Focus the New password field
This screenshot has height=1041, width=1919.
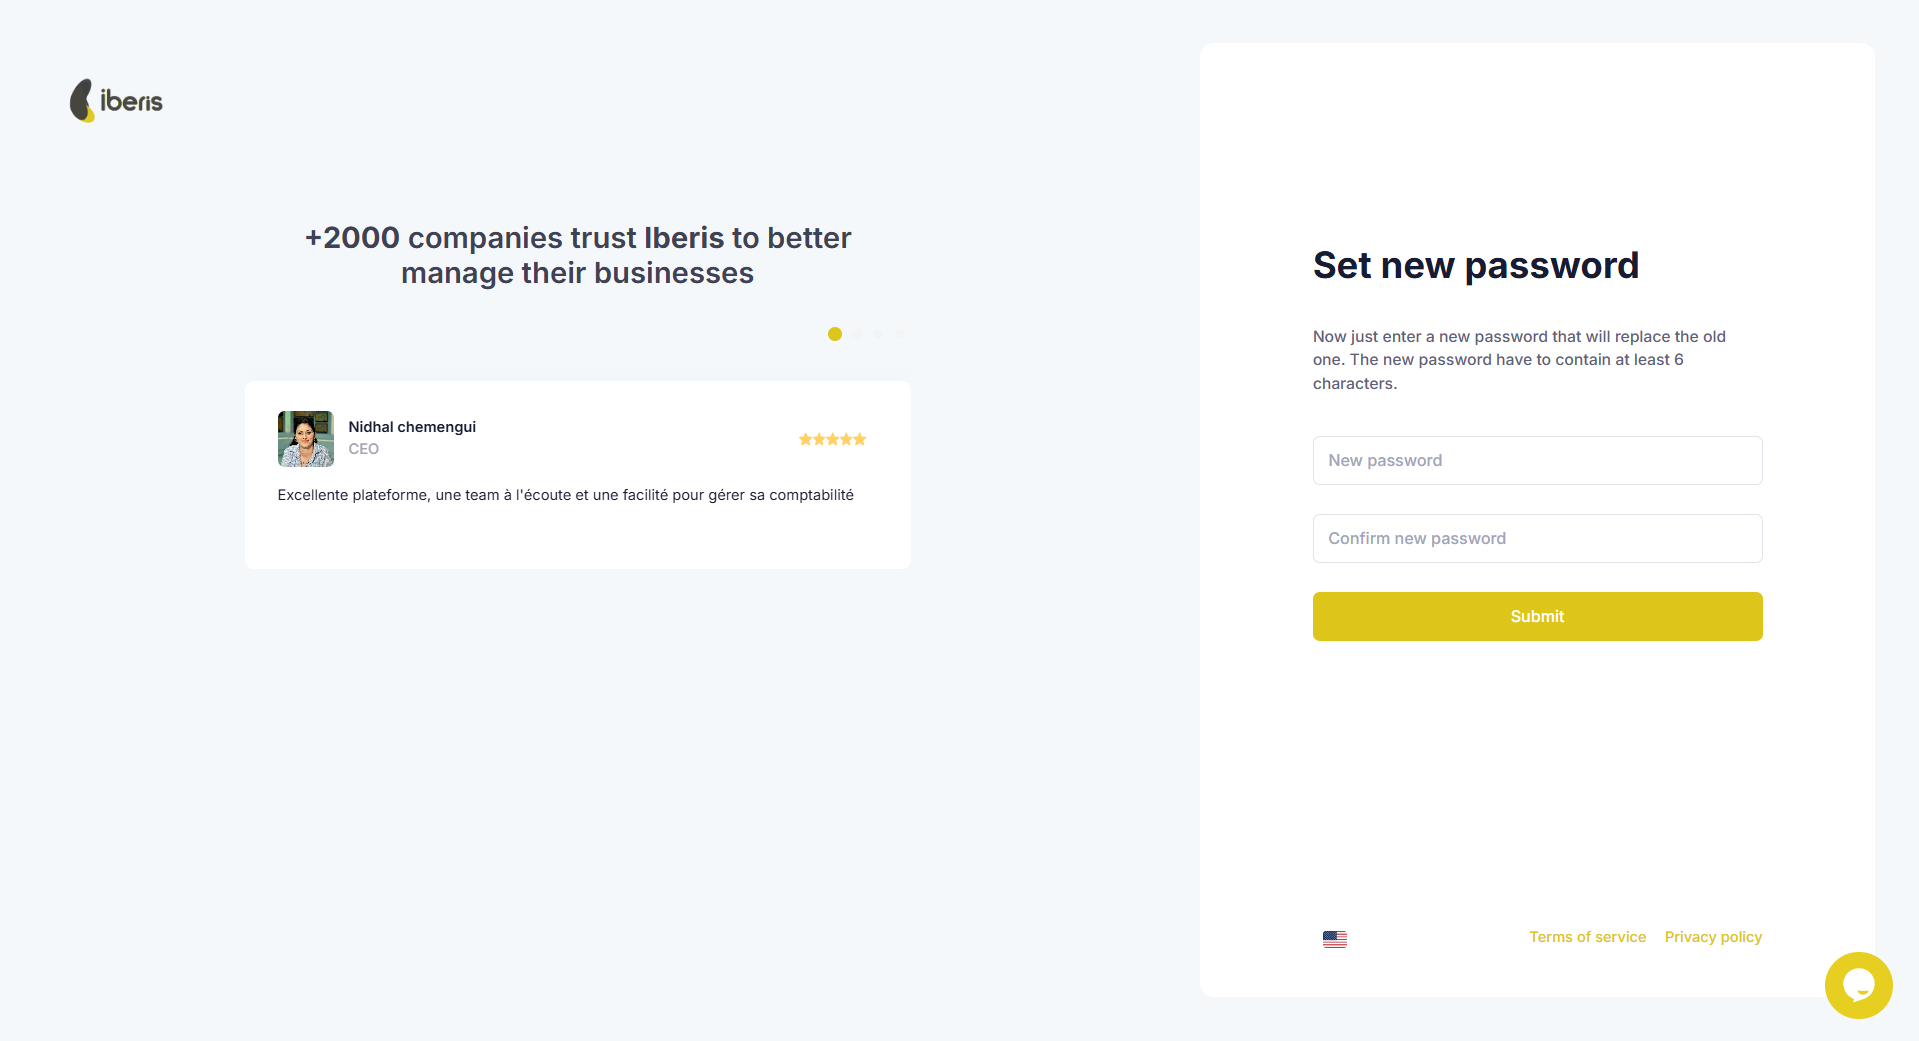(x=1537, y=460)
